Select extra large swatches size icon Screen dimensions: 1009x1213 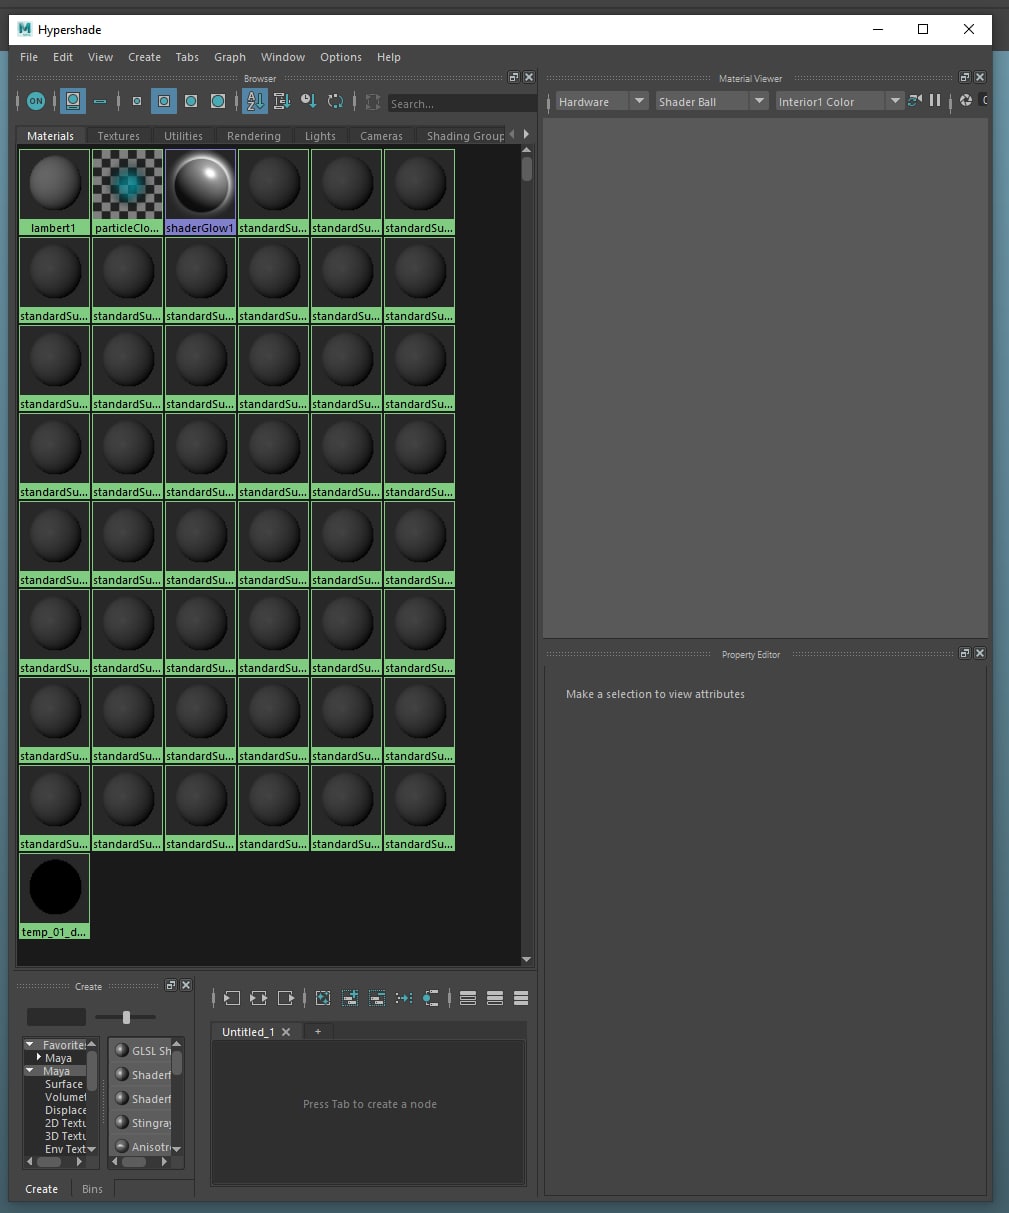coord(218,101)
